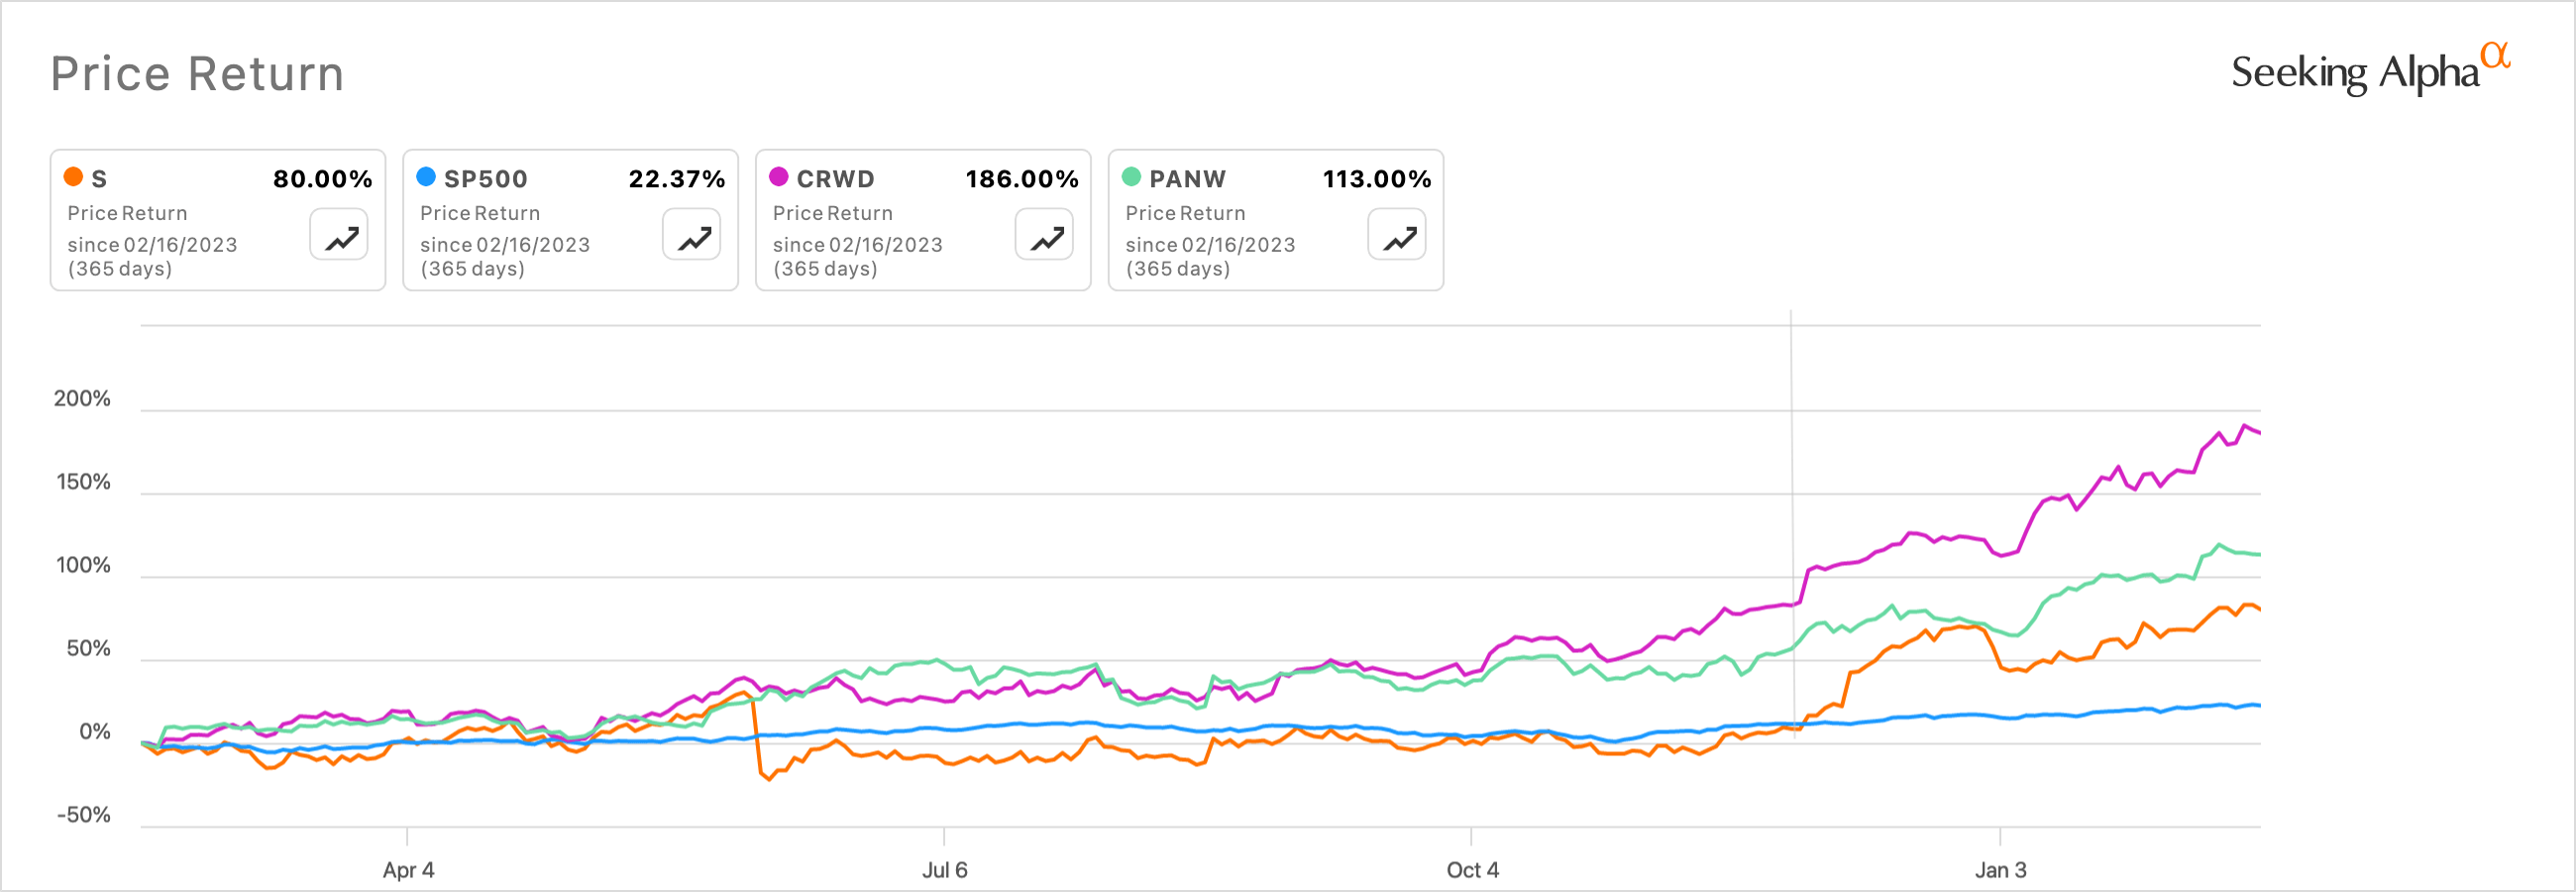Click the 150% y-axis label

tap(83, 482)
